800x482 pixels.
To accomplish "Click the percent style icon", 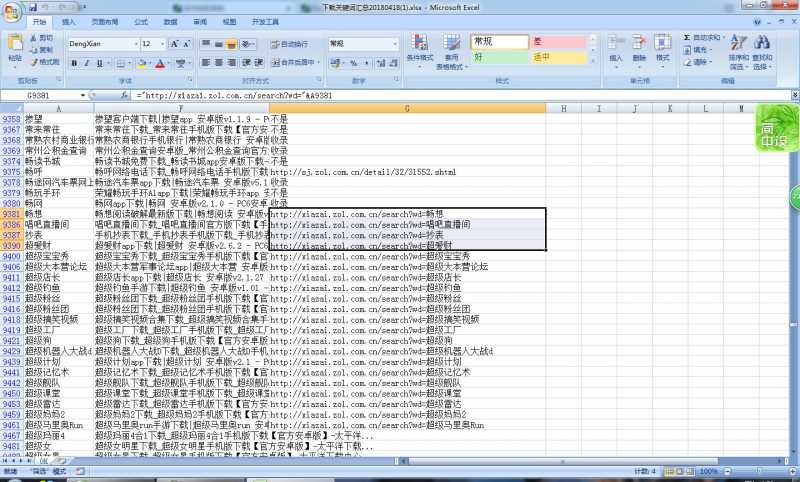I will coord(354,63).
